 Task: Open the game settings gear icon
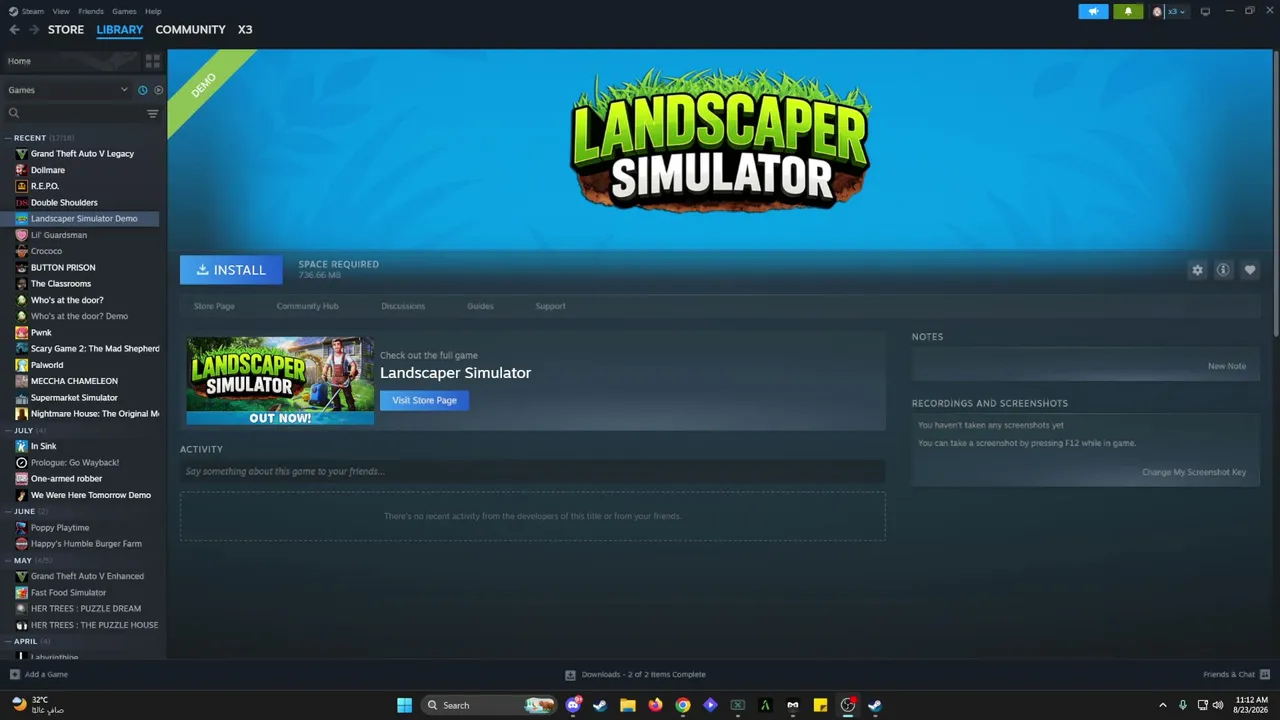[1197, 270]
